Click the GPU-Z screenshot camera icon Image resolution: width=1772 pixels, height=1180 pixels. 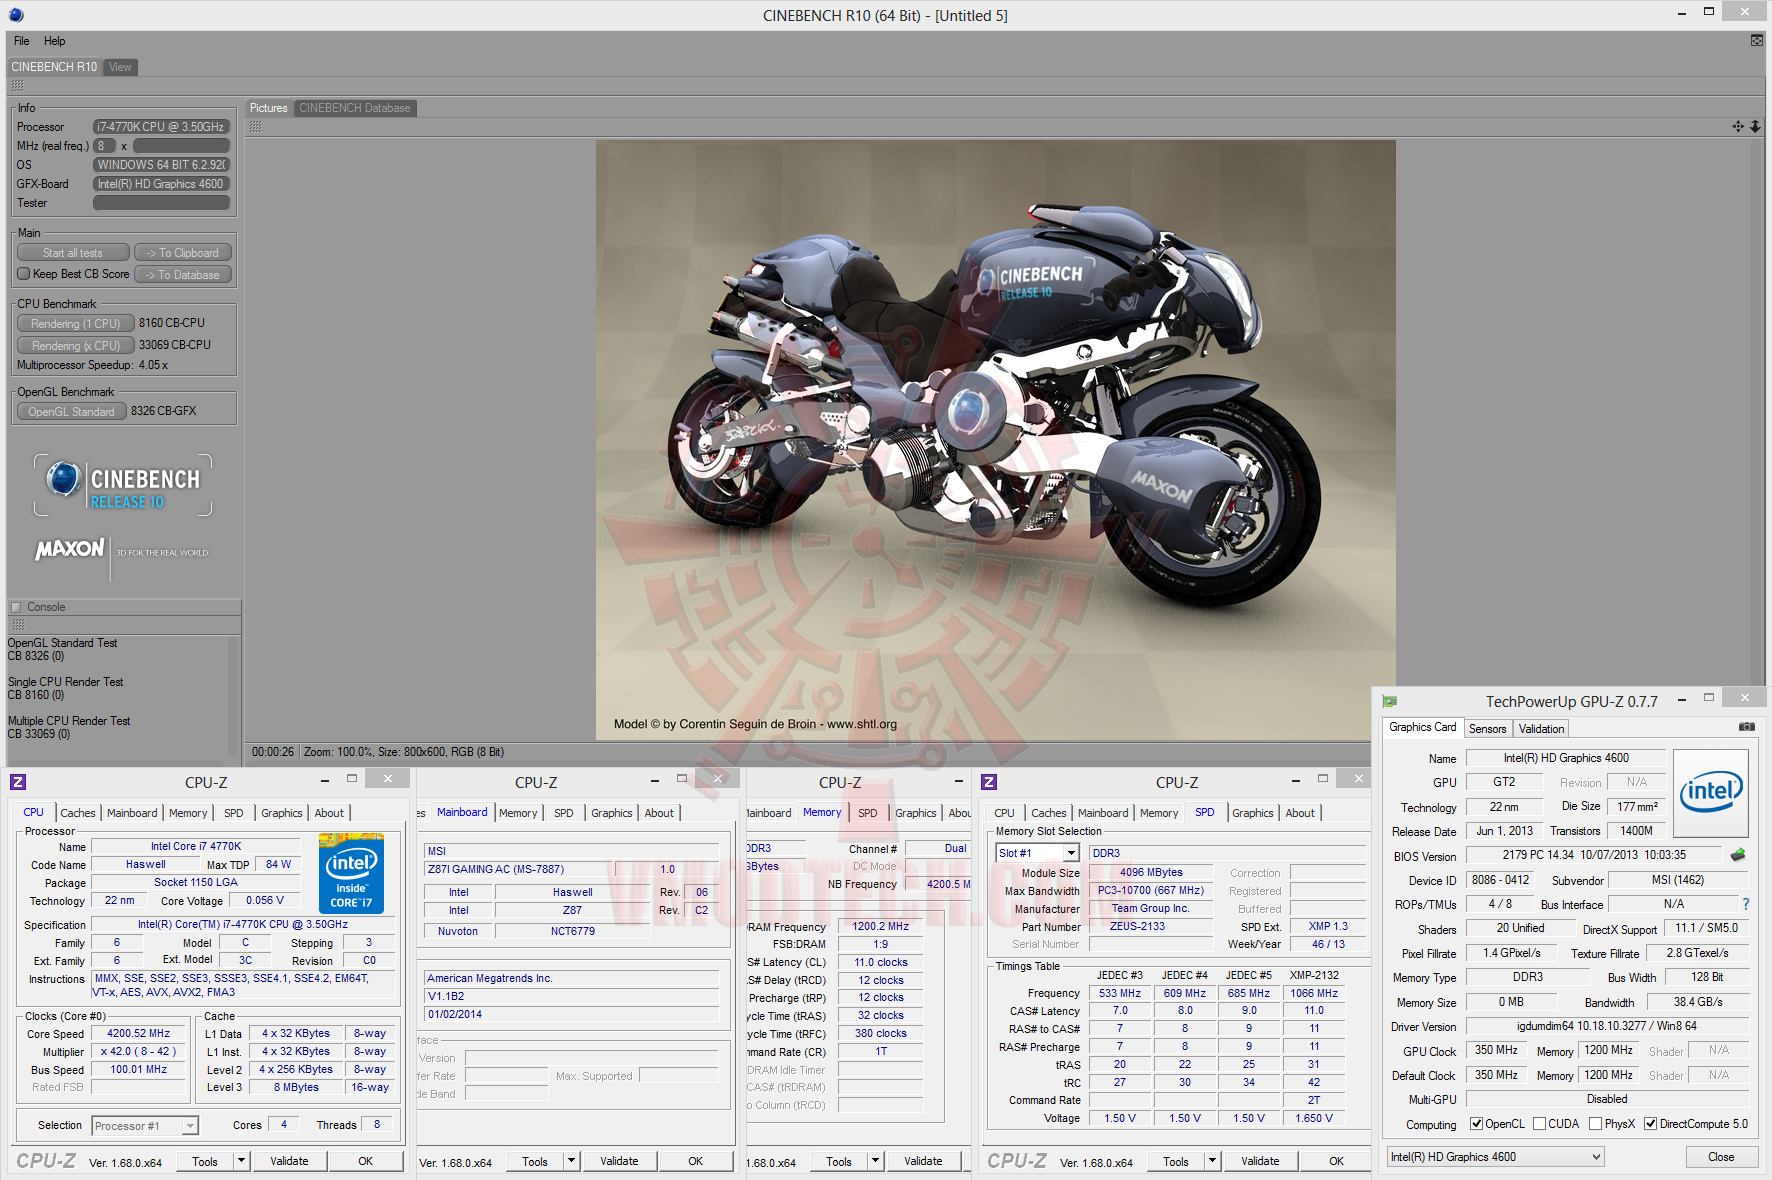point(1746,727)
